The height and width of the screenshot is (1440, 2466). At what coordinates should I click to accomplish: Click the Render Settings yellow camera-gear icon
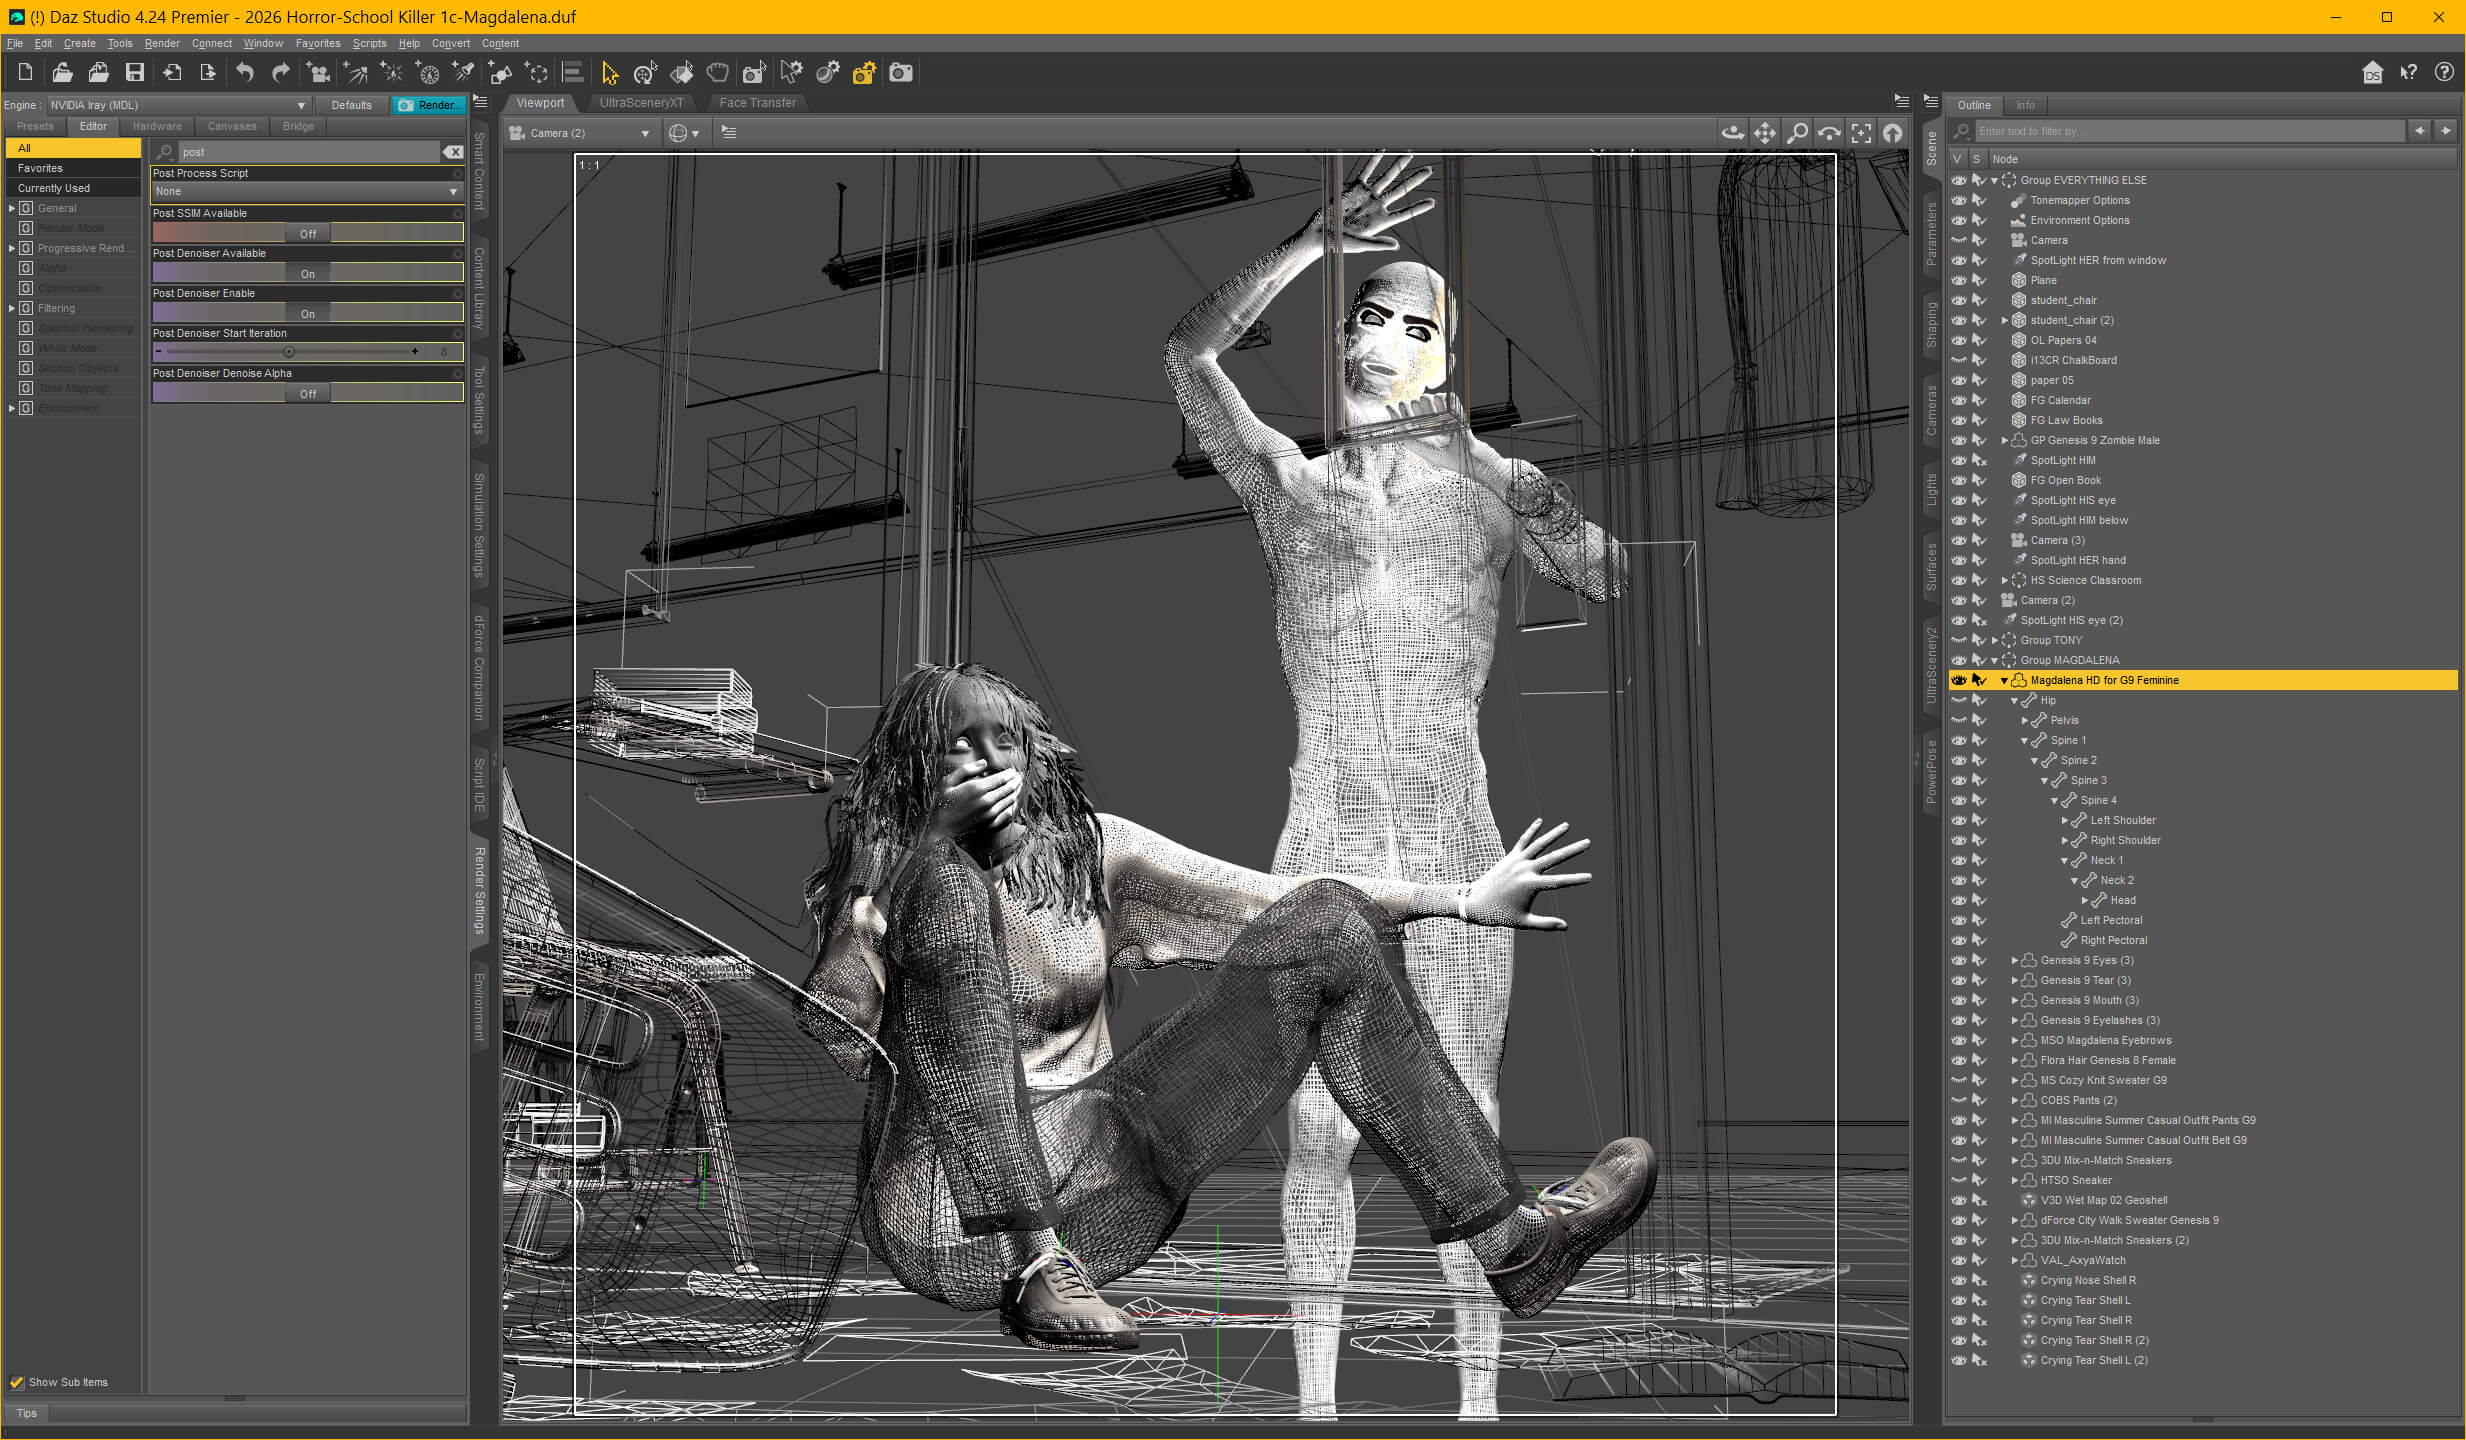point(864,72)
